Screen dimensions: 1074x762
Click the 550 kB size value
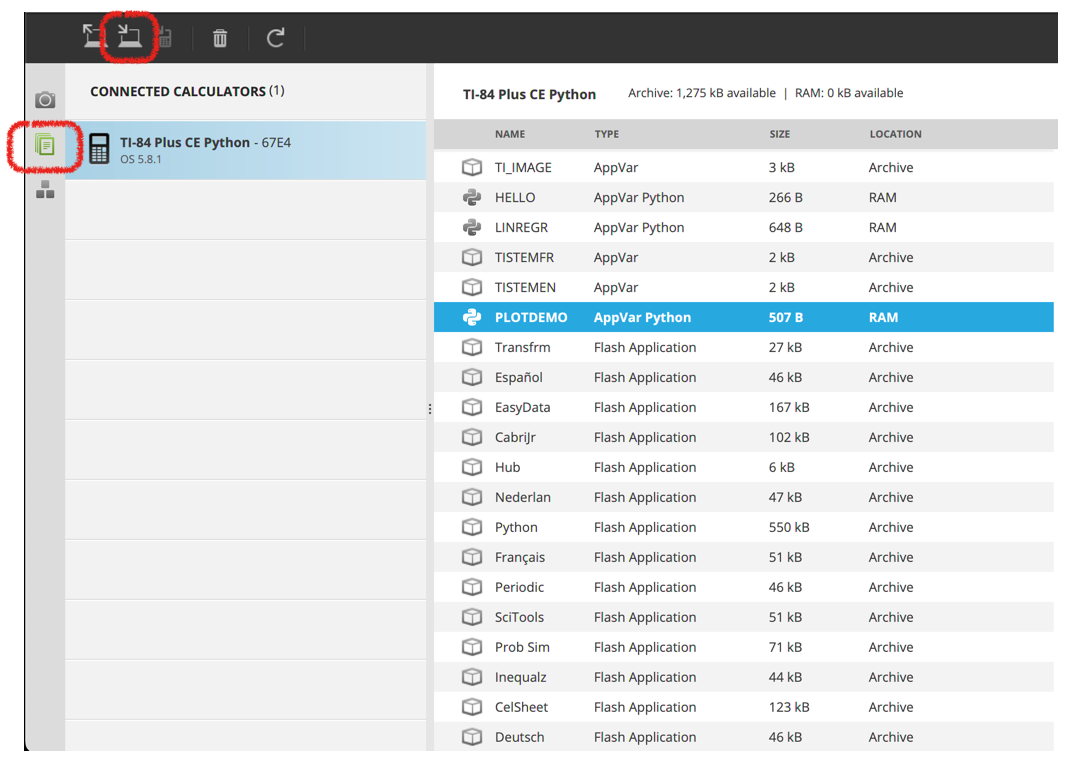point(789,528)
